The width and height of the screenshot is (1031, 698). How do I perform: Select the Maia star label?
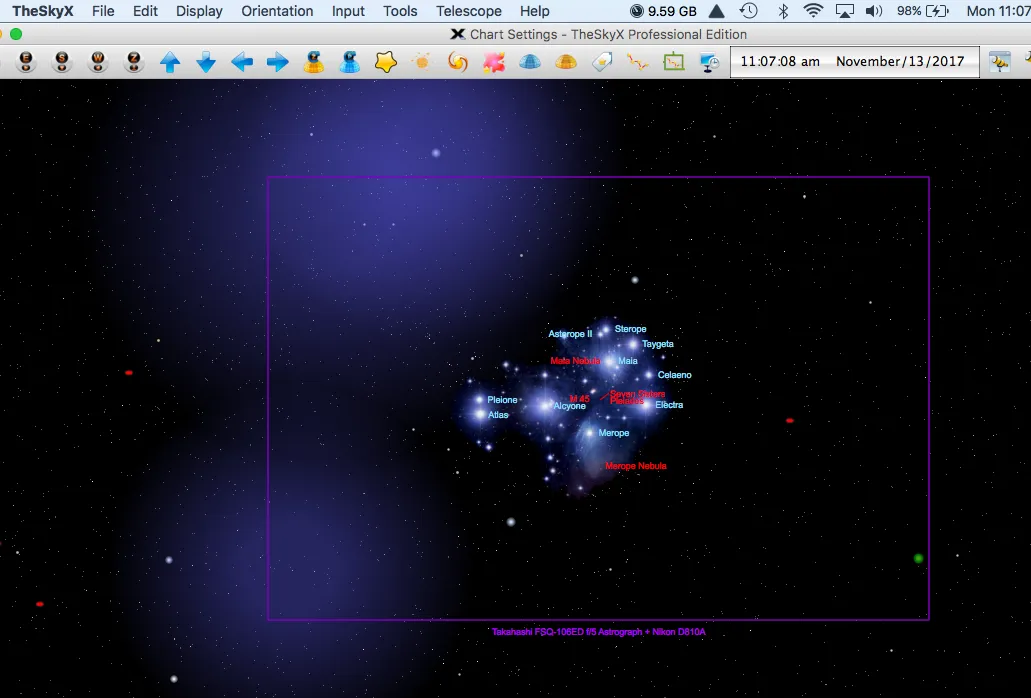[x=628, y=361]
